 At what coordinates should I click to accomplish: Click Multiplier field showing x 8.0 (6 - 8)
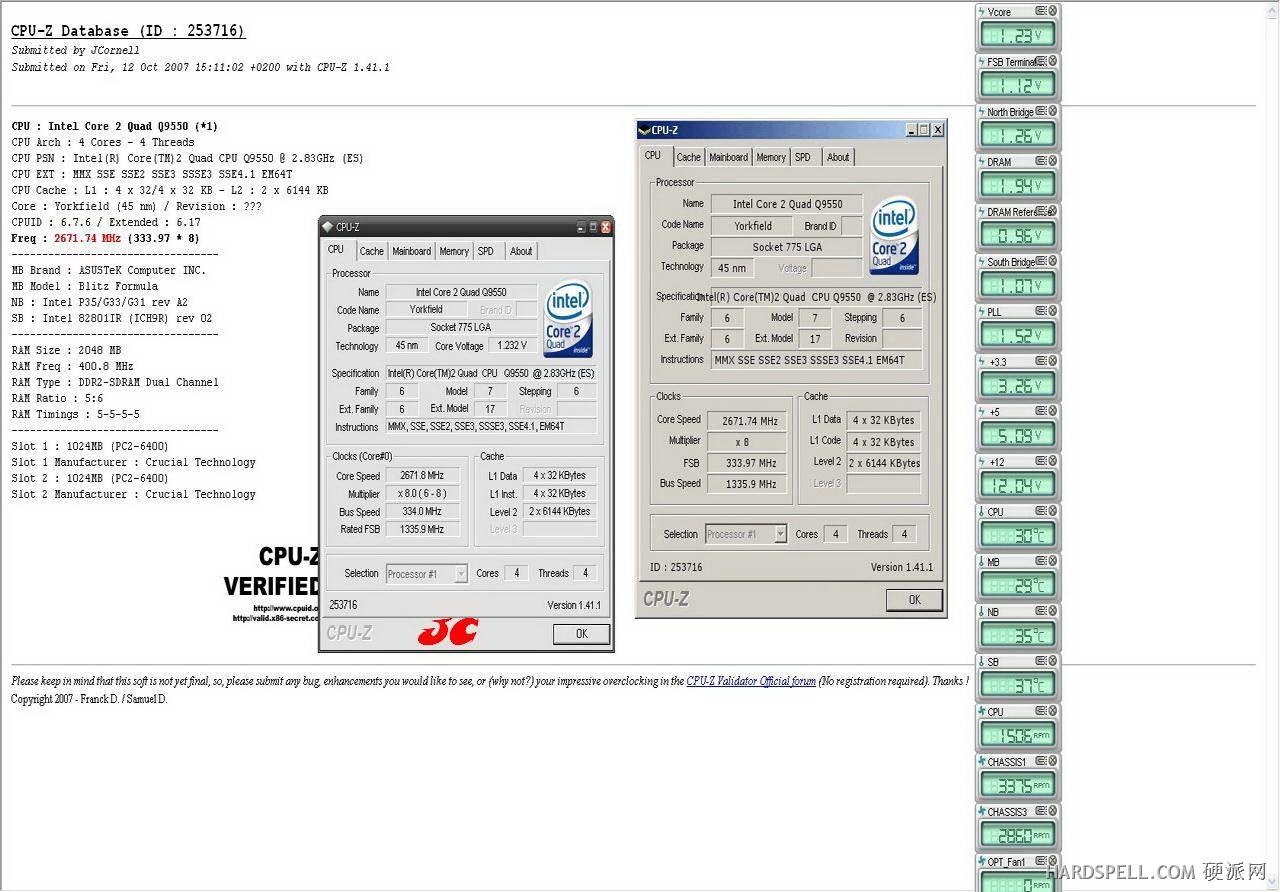coord(422,494)
